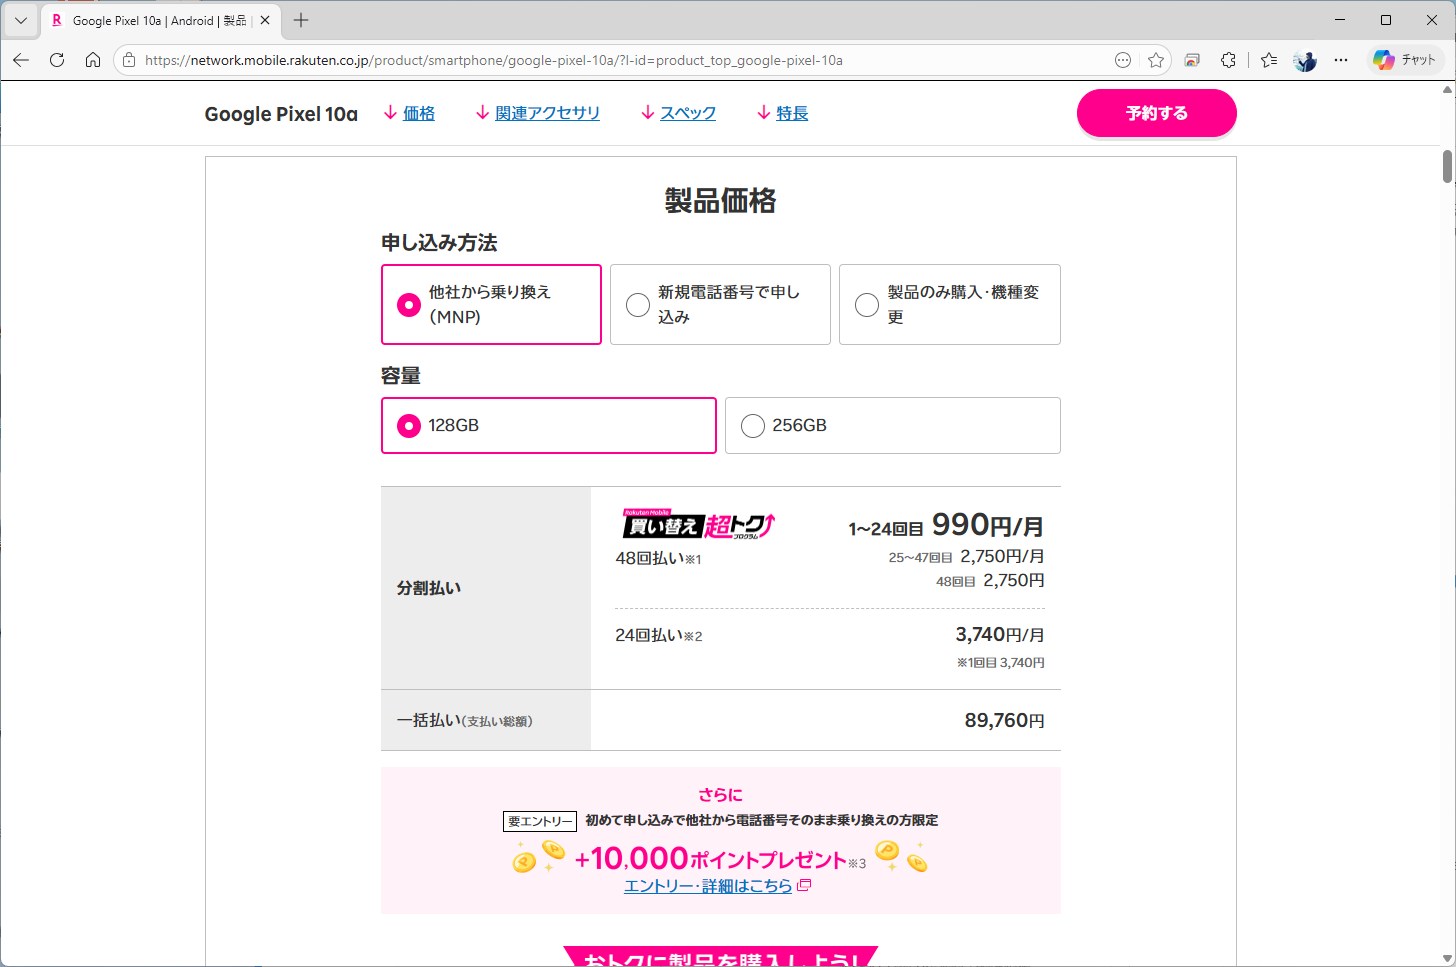Open the address bar feedback smiley icon
The width and height of the screenshot is (1456, 967).
click(1123, 60)
